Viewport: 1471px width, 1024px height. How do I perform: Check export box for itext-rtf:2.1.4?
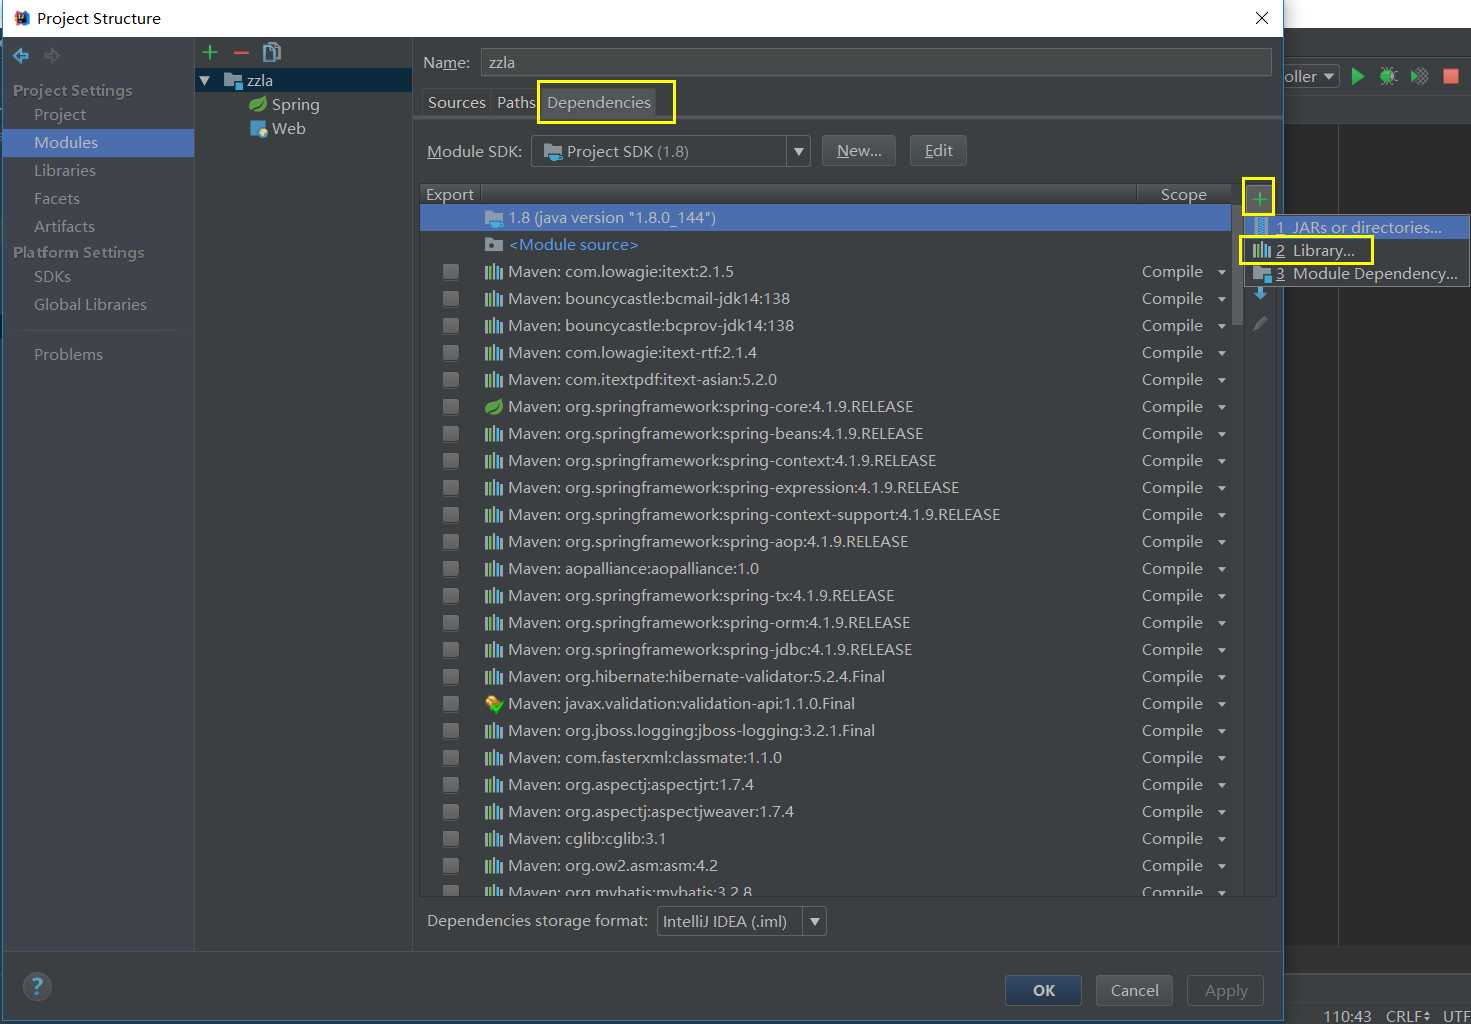tap(451, 352)
